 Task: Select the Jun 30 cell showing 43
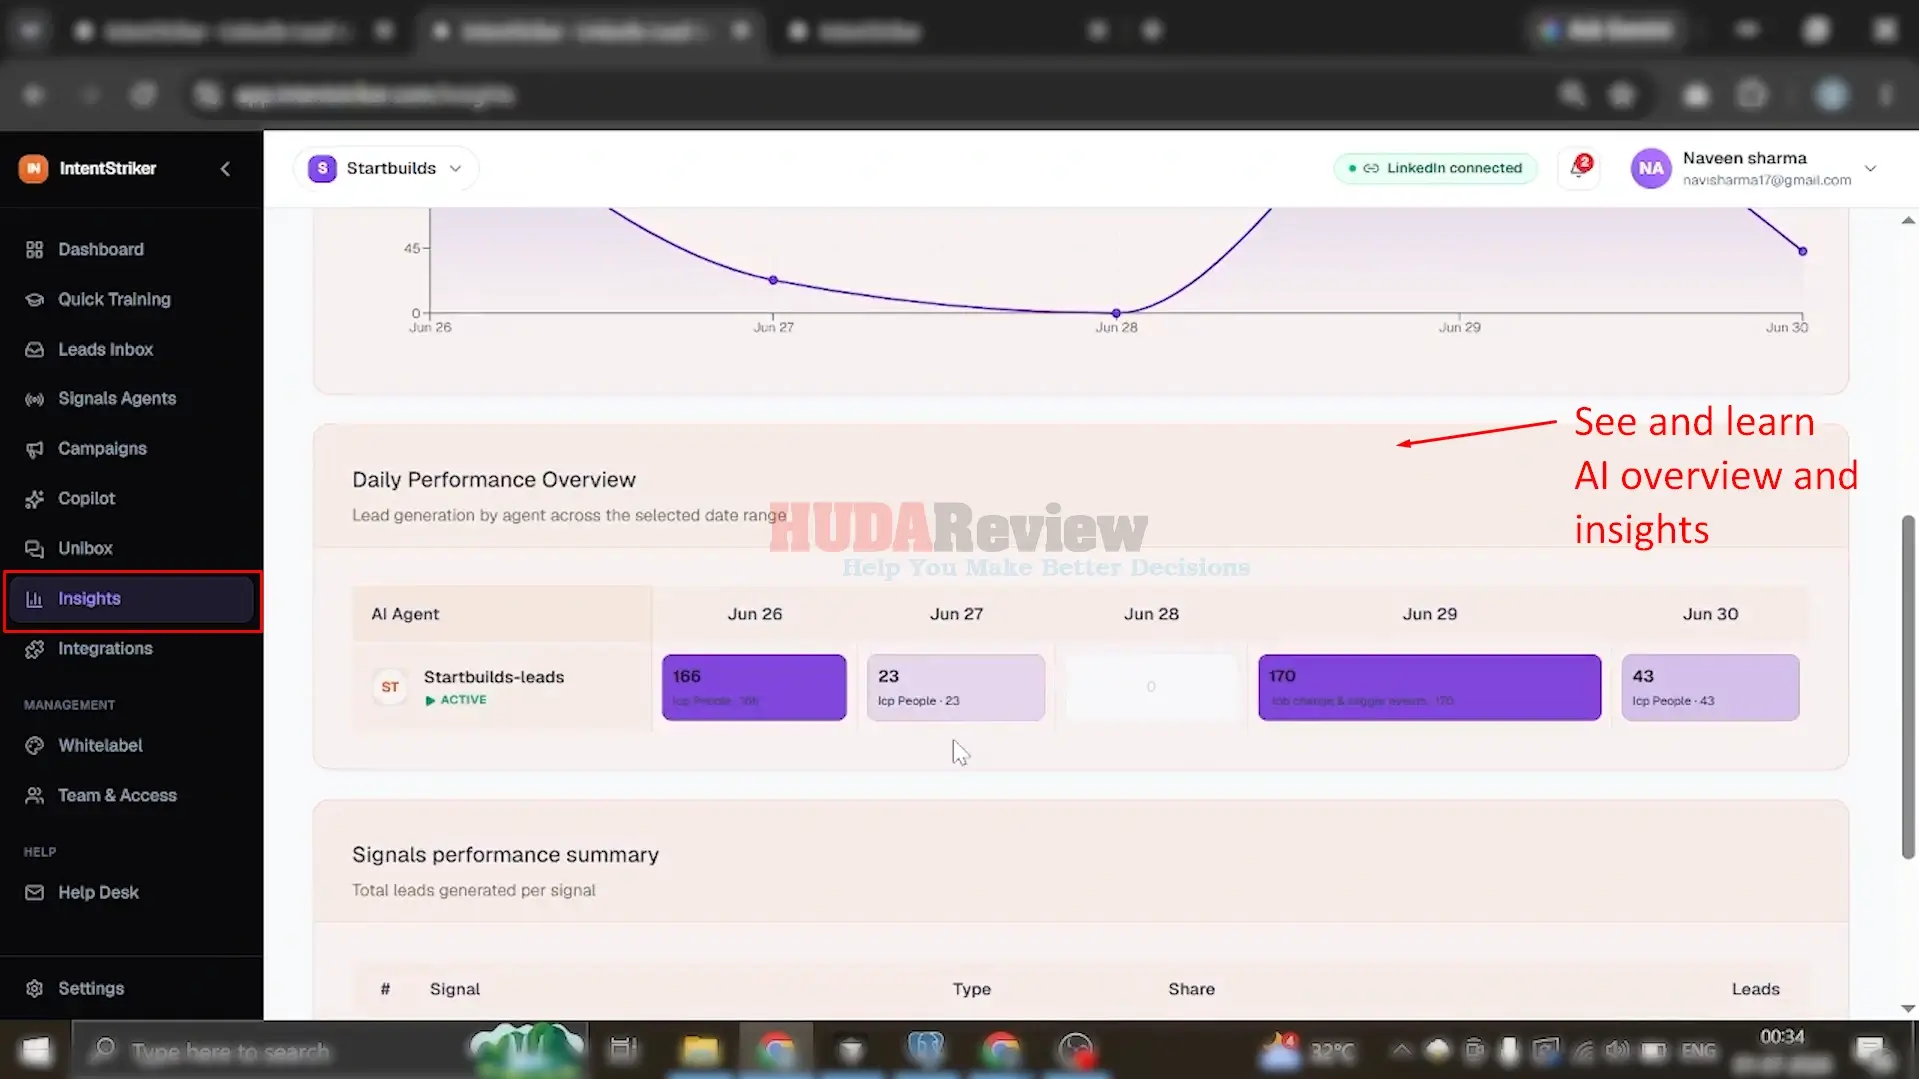[x=1710, y=687]
